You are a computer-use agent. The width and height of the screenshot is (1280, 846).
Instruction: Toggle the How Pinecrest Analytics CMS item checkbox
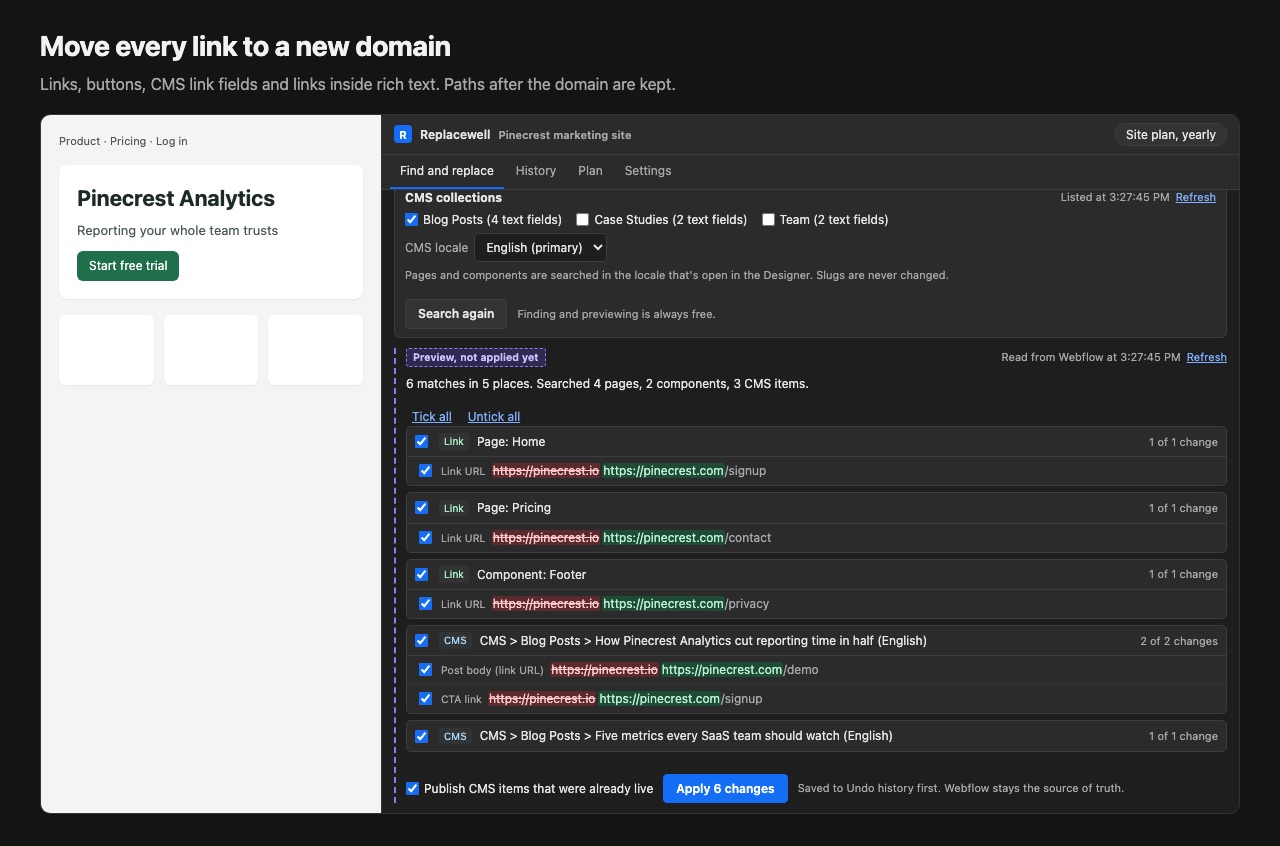(x=422, y=641)
